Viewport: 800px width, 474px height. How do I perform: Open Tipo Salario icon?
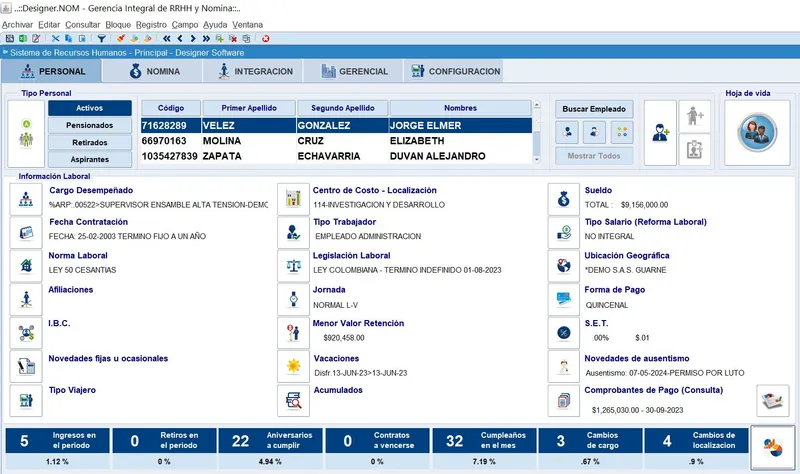564,233
